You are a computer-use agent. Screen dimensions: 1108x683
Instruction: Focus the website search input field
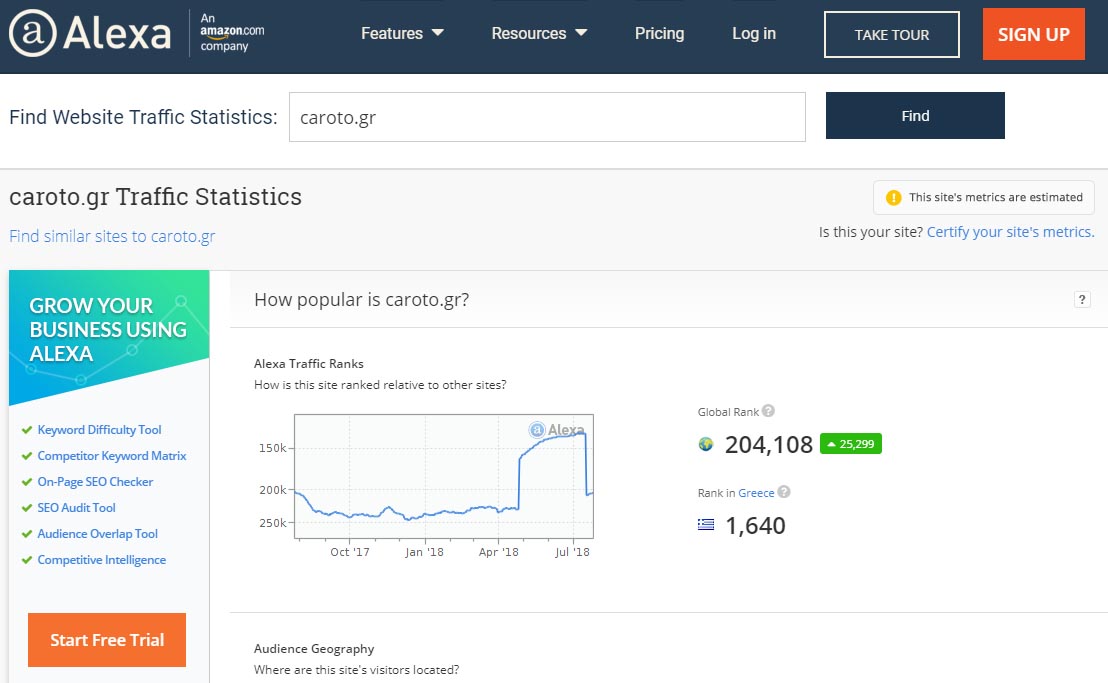click(x=547, y=117)
